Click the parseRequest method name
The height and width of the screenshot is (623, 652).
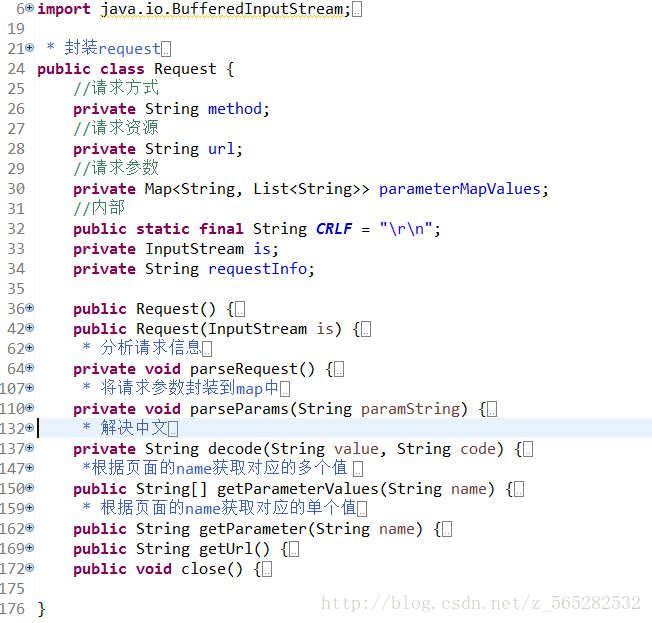pos(244,369)
